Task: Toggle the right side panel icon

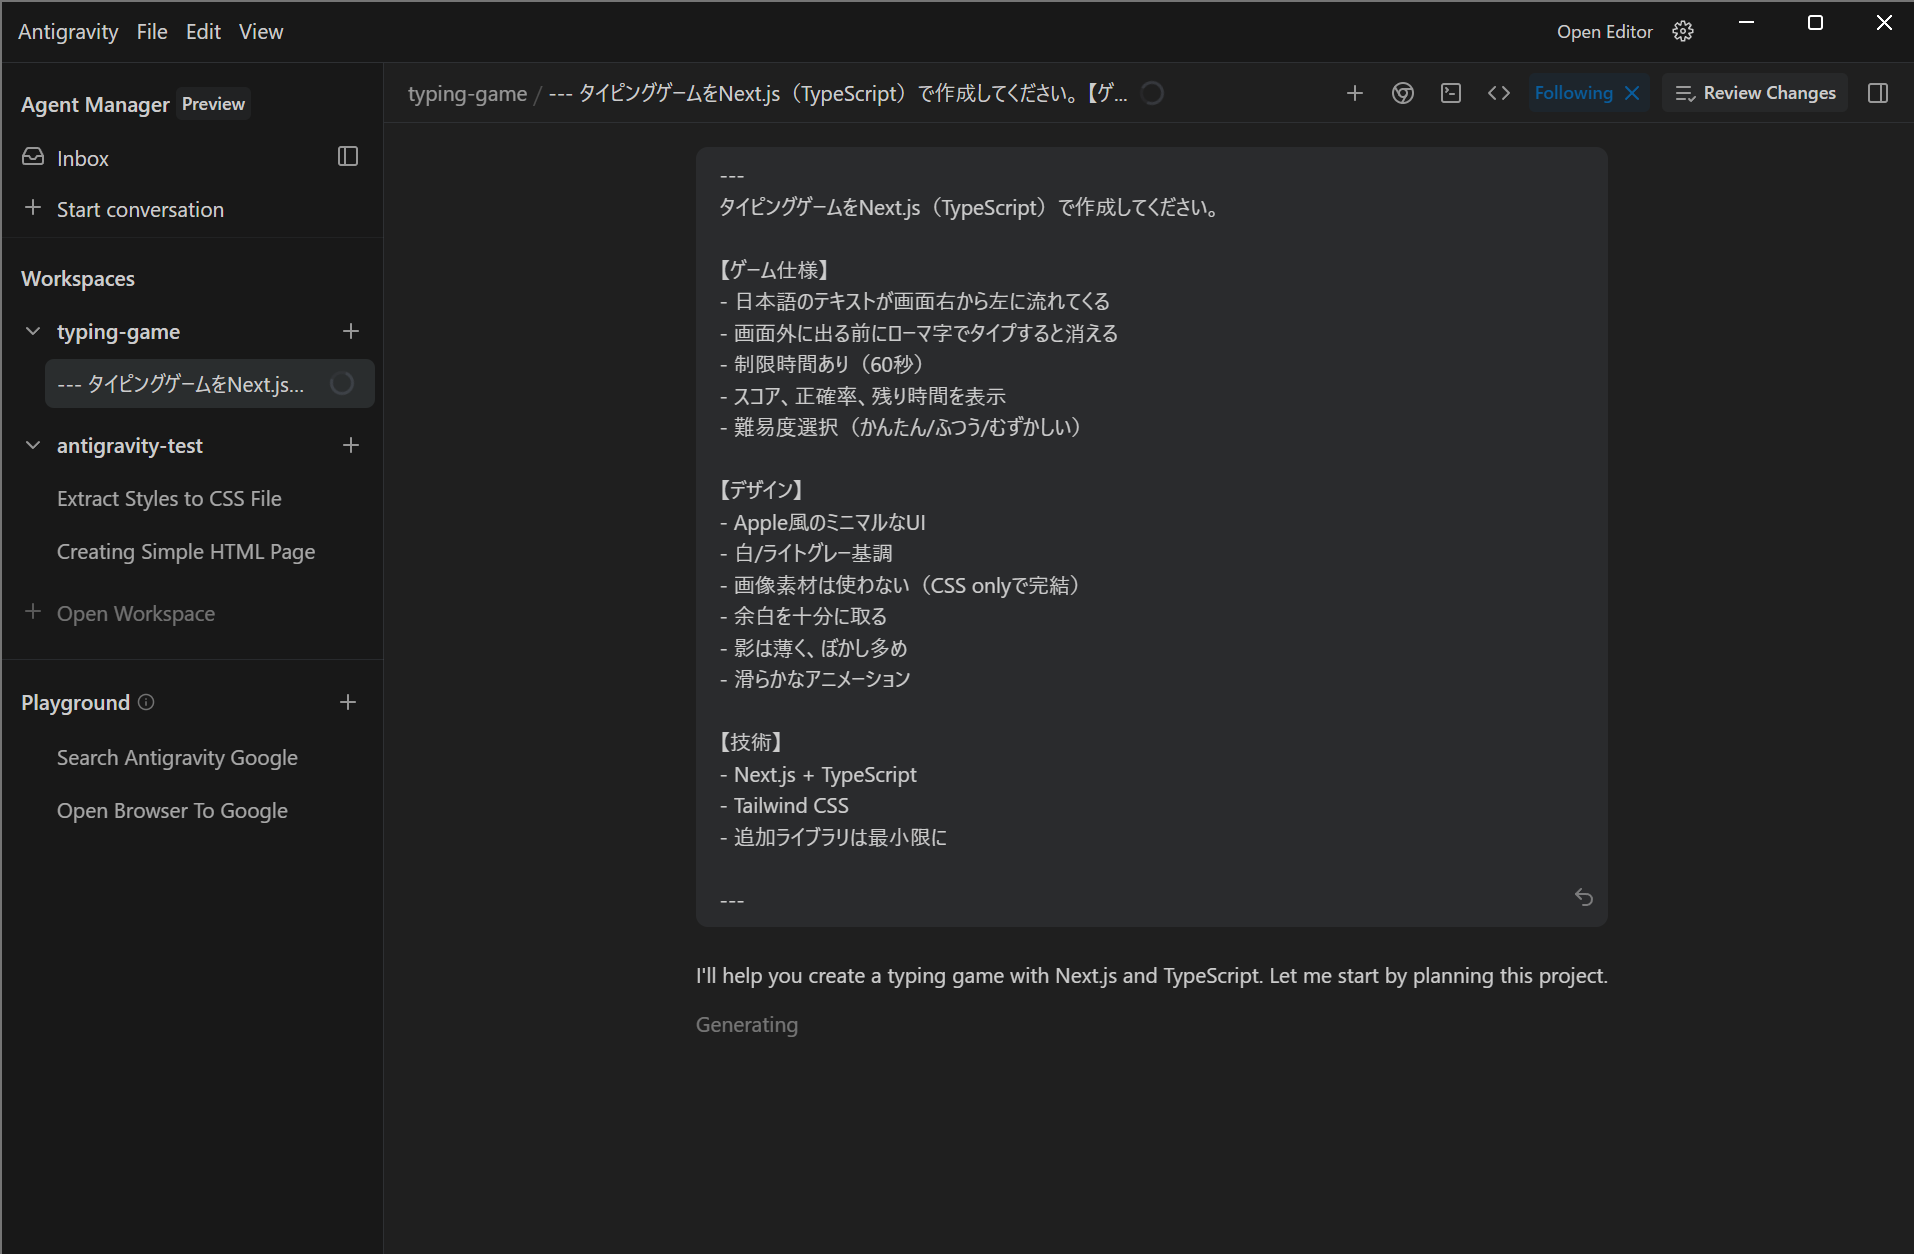Action: 1878,93
